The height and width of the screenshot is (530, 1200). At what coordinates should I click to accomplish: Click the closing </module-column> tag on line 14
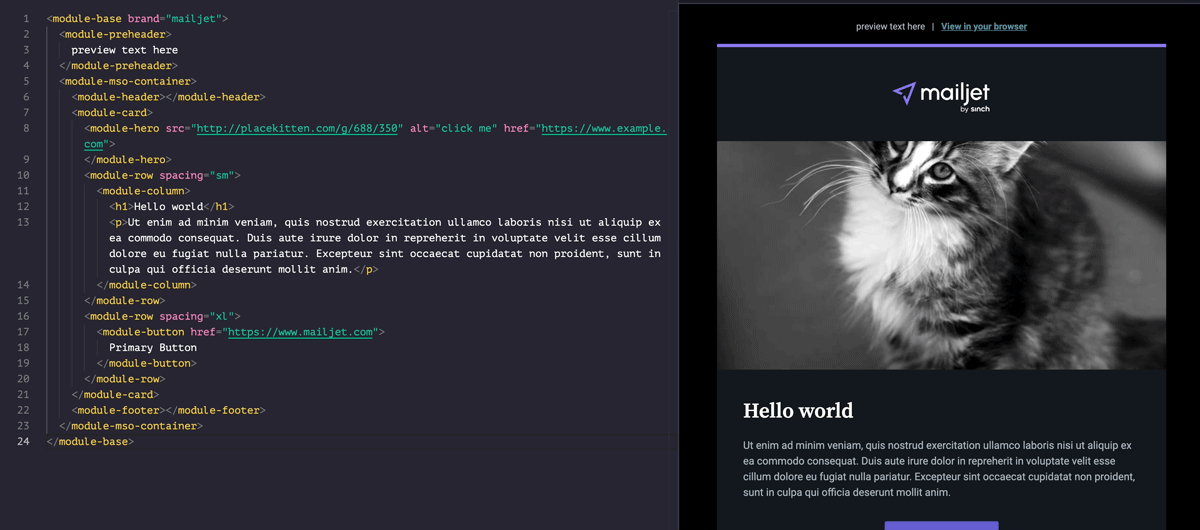pyautogui.click(x=146, y=285)
